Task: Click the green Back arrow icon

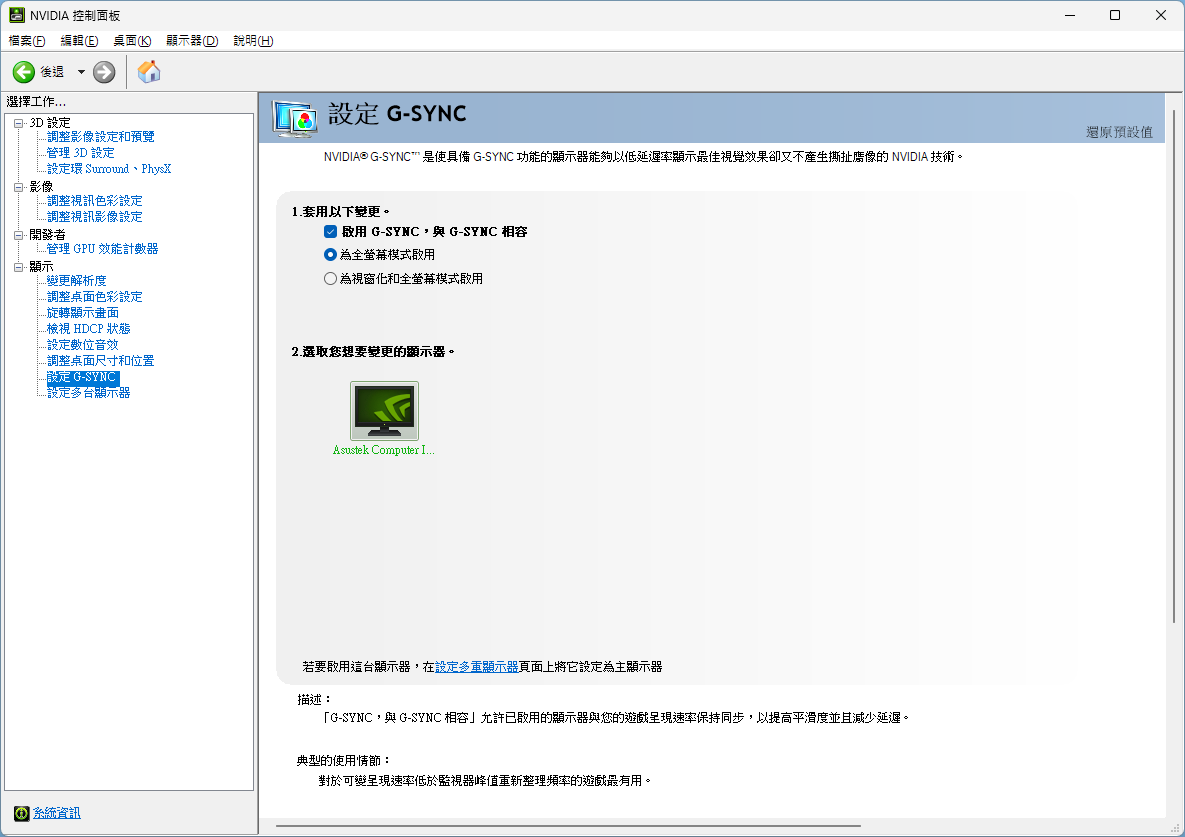Action: click(23, 72)
